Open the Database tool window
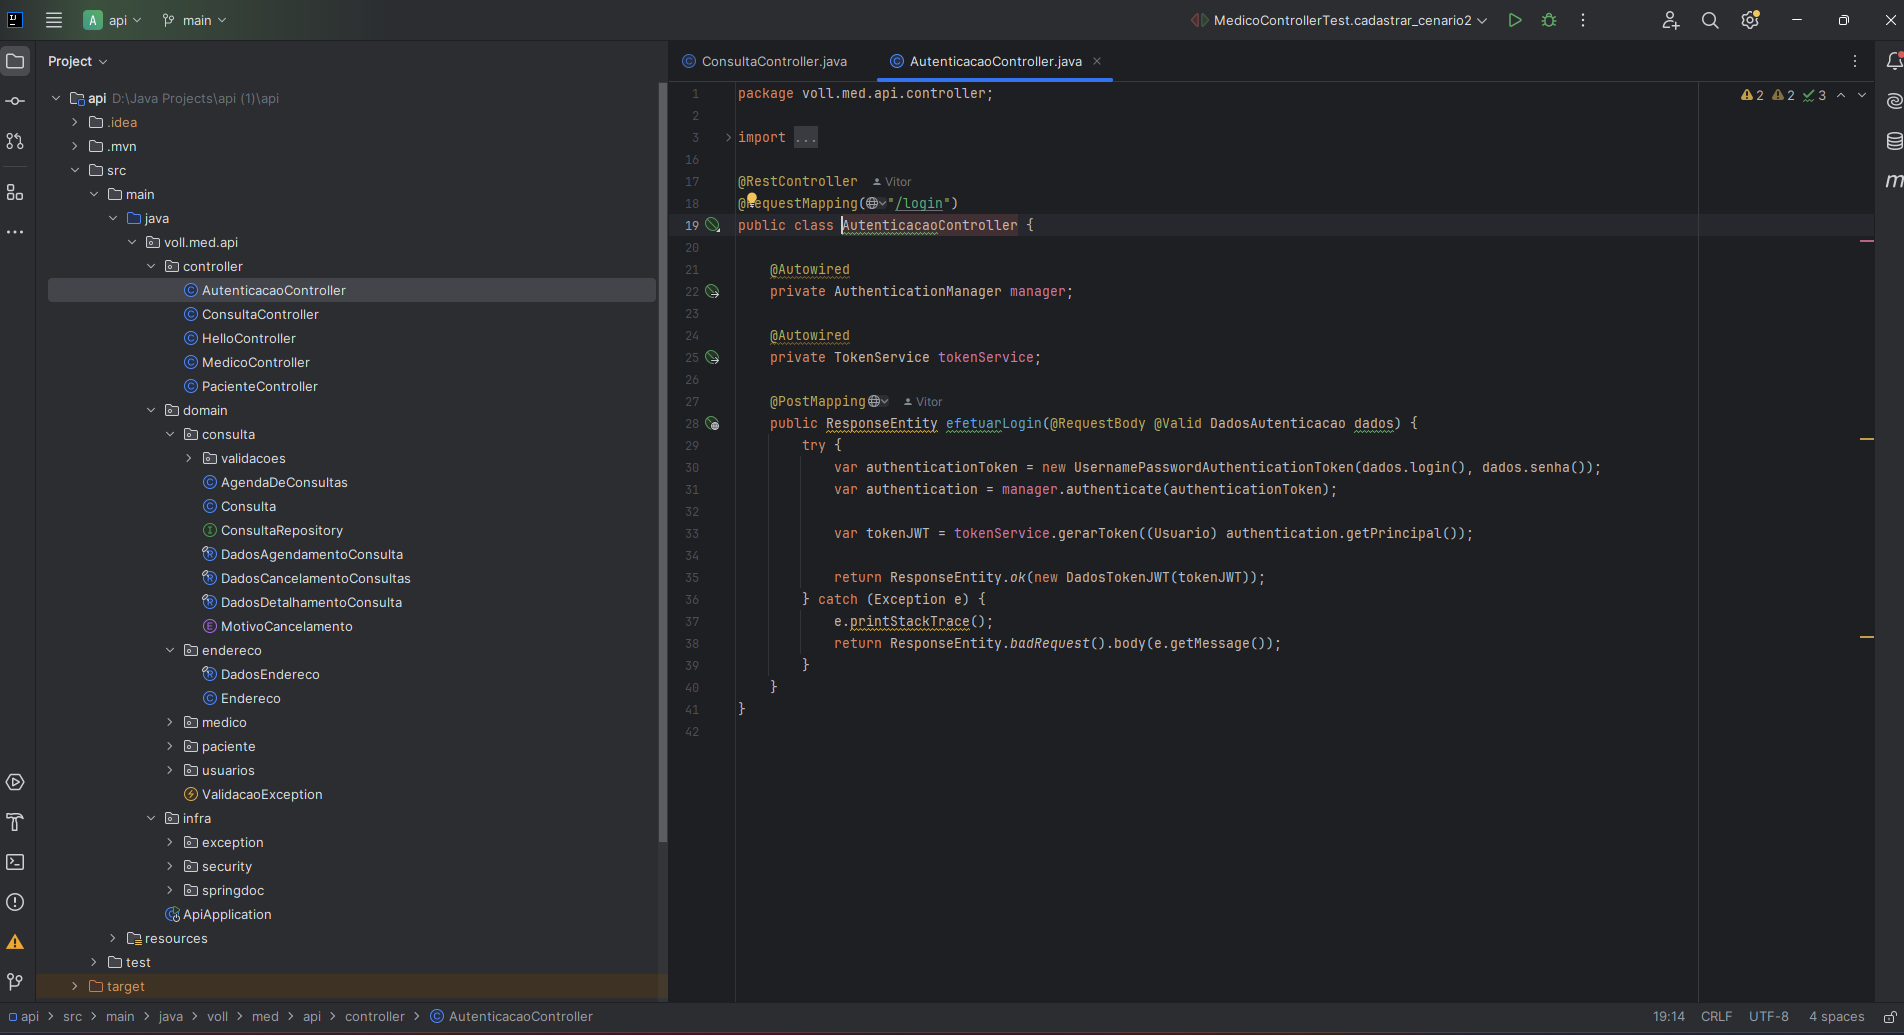 (1893, 141)
